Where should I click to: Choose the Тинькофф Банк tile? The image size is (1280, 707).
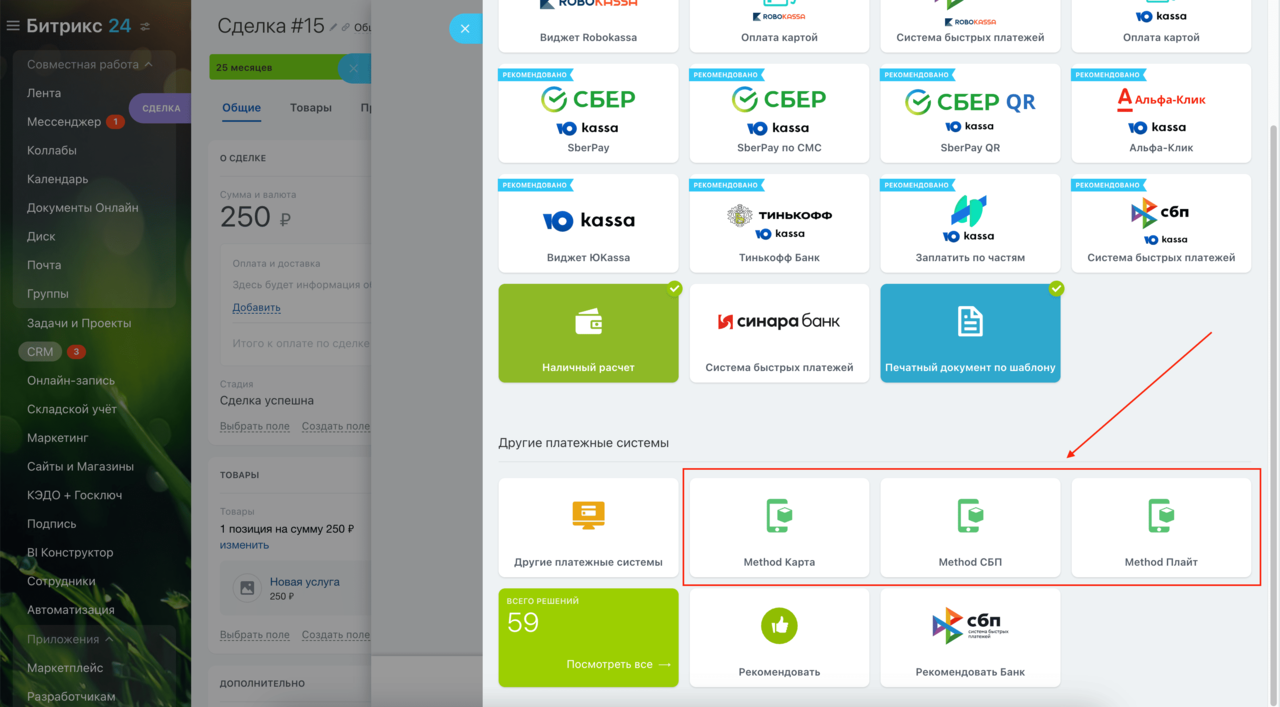pos(779,223)
